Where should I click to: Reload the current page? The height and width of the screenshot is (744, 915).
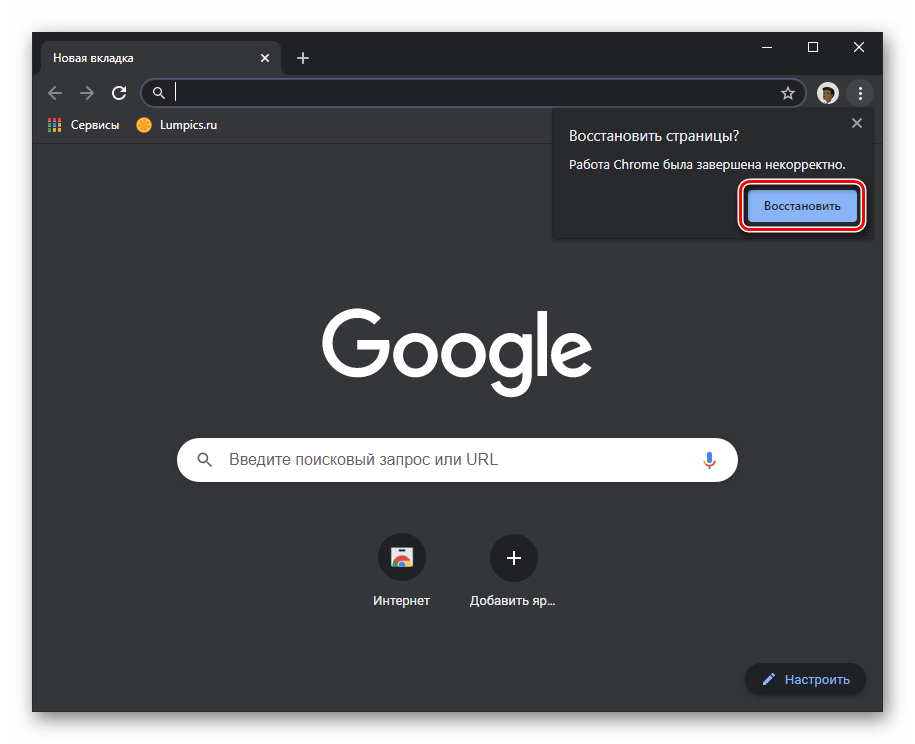tap(119, 93)
